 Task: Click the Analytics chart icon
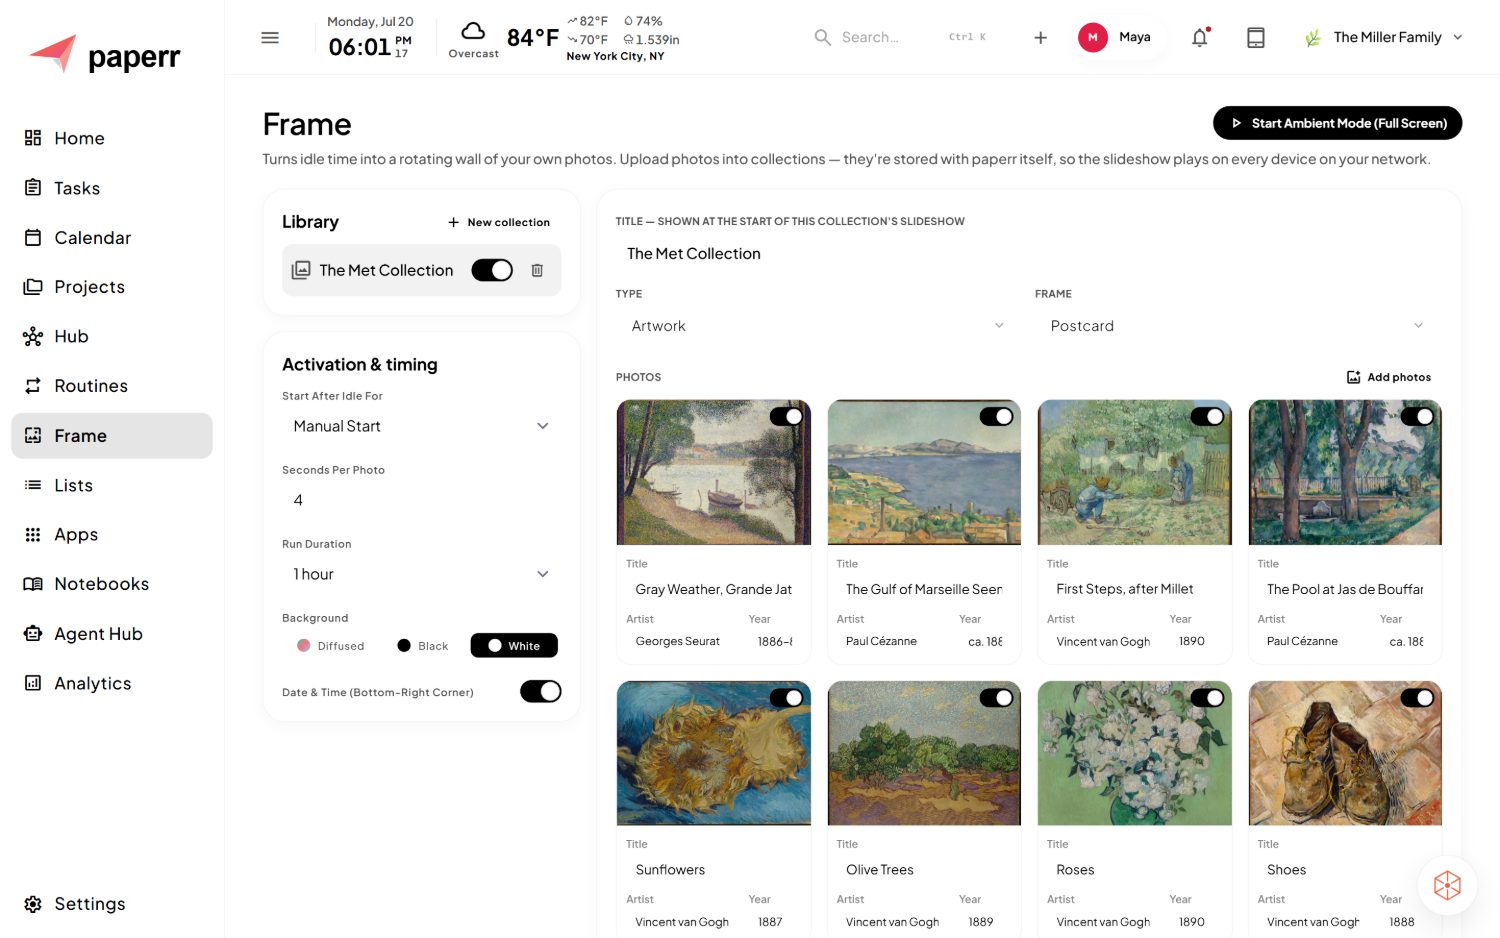pyautogui.click(x=33, y=683)
